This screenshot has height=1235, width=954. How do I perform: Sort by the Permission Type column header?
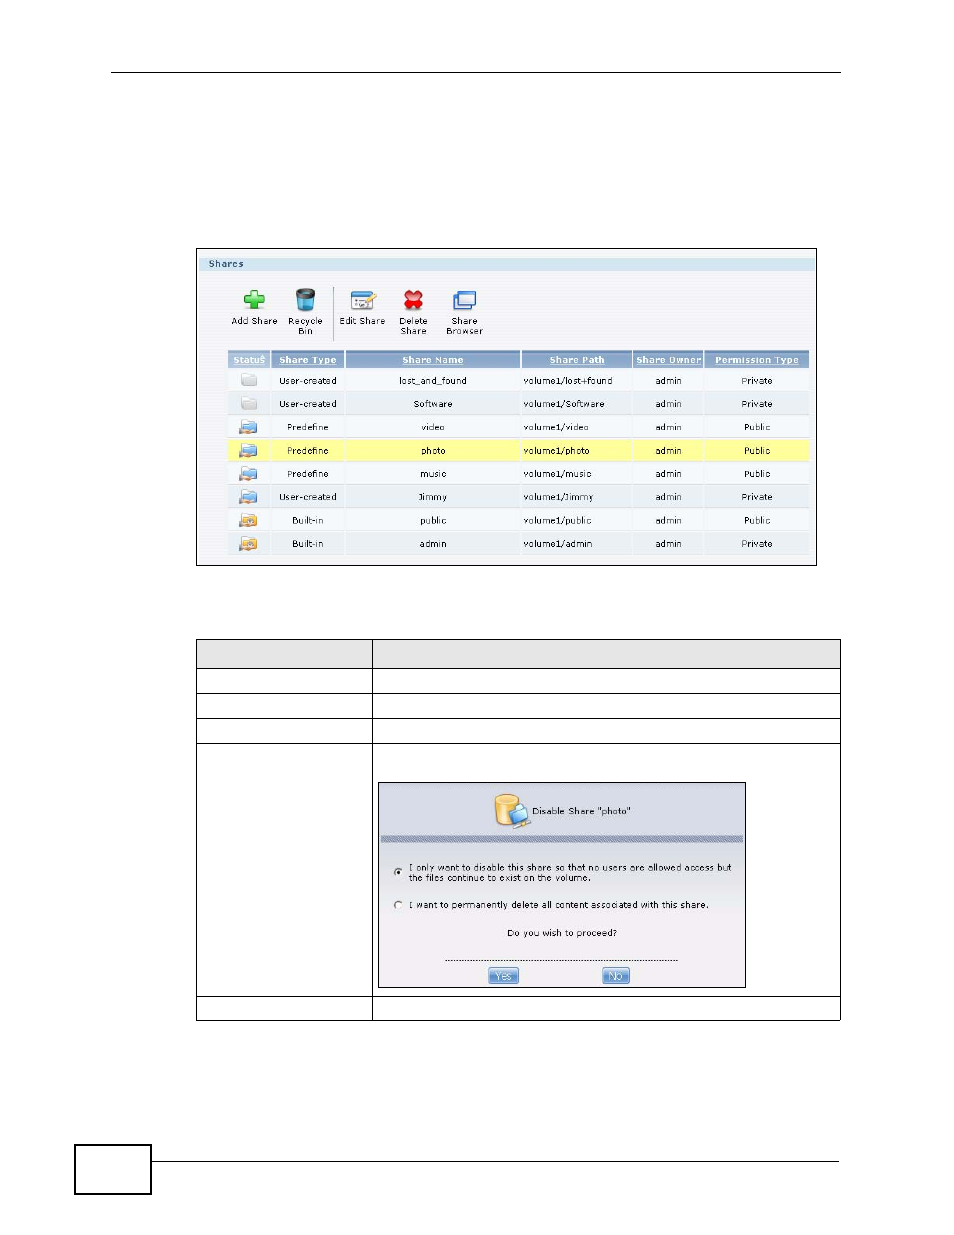click(x=756, y=360)
